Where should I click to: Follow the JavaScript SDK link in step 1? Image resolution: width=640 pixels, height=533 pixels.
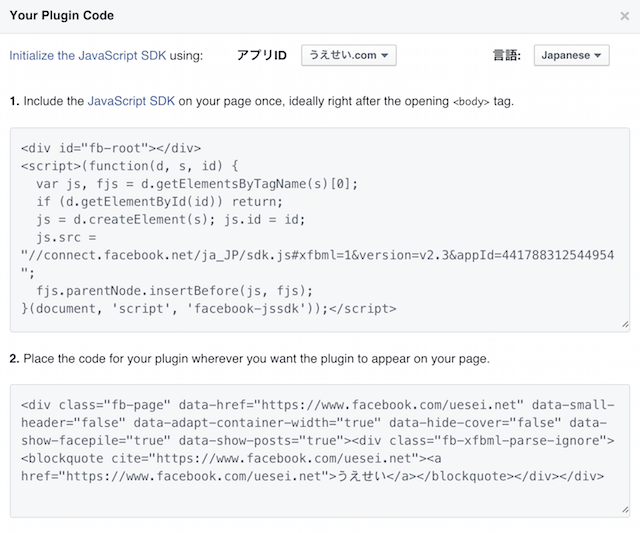[131, 101]
